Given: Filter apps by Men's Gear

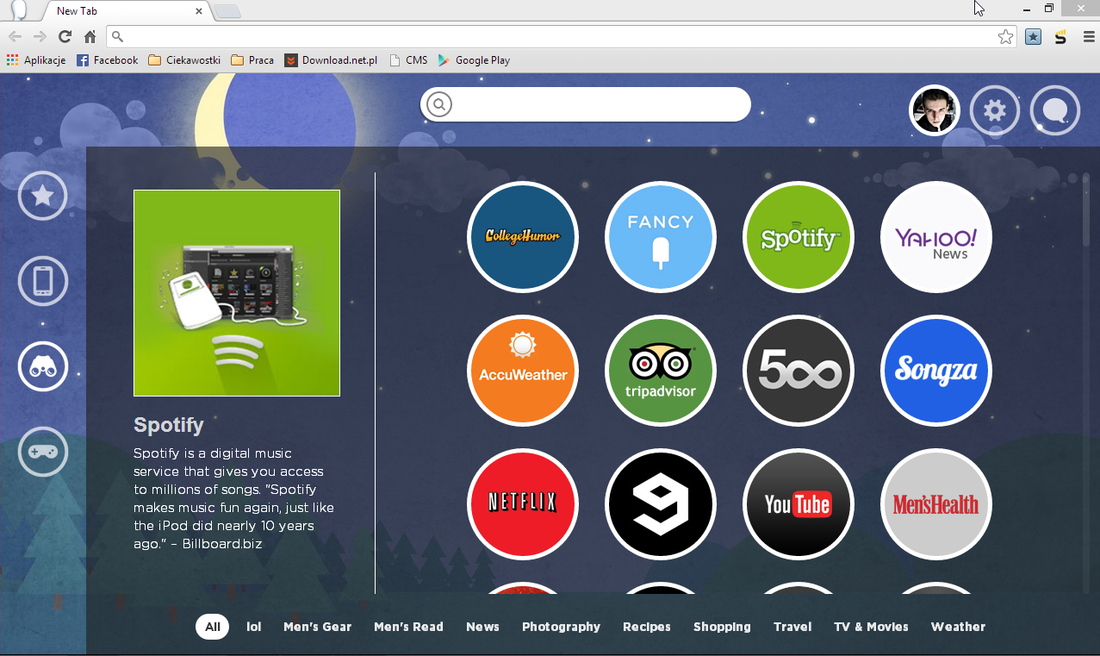Looking at the screenshot, I should pos(317,627).
